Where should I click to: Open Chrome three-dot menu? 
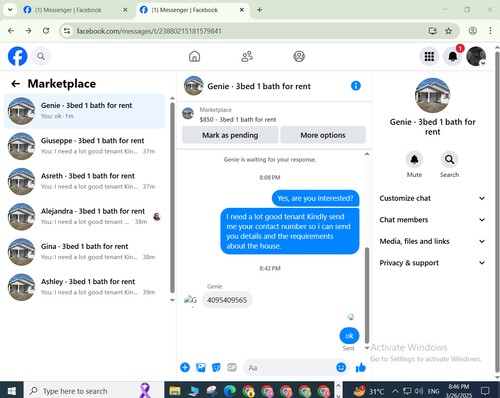pos(490,31)
